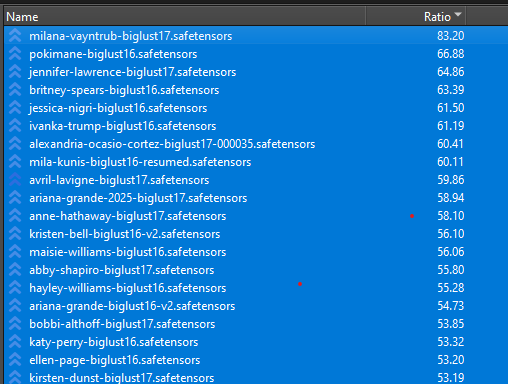
Task: Select the ariana-grande-2025-biglust17.safetensors row
Action: tap(256, 198)
